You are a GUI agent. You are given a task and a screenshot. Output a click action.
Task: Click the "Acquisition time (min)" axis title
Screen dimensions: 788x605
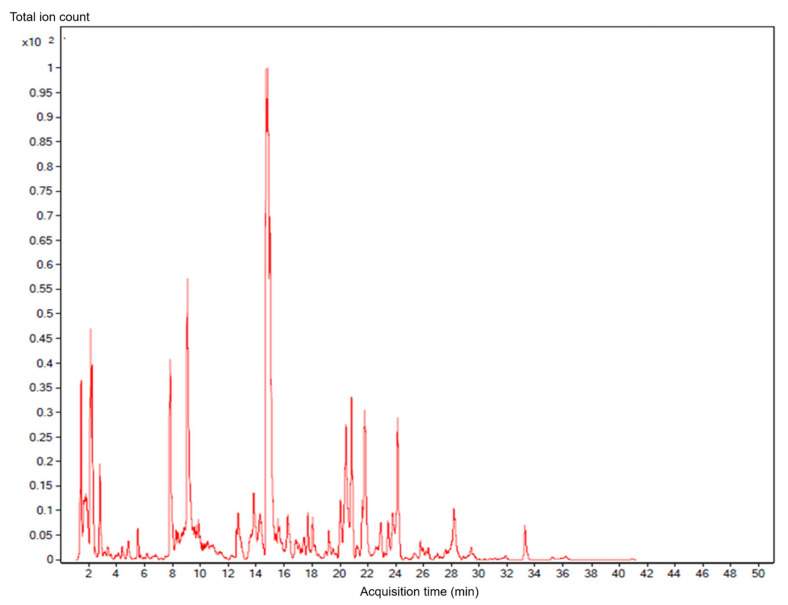click(x=419, y=591)
